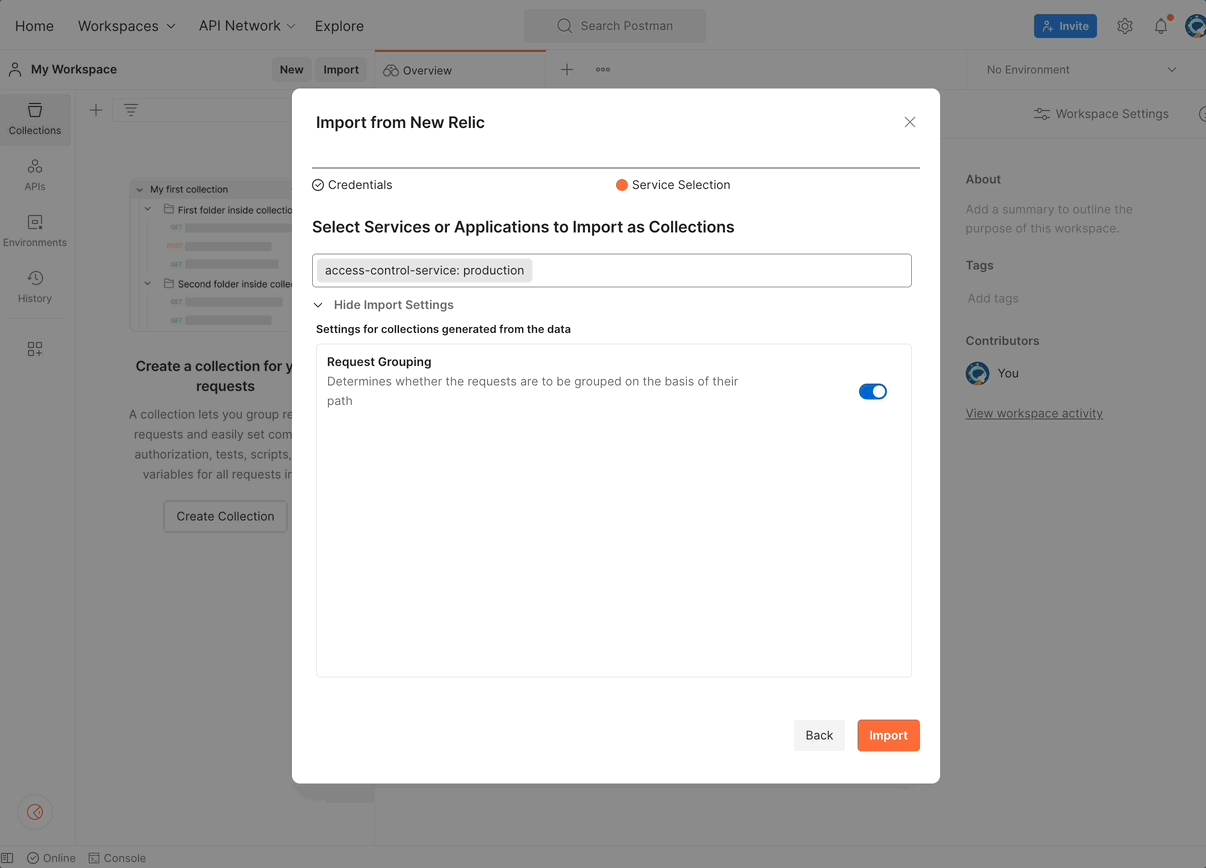1206x868 pixels.
Task: Click the search magnifier icon
Action: tap(565, 26)
